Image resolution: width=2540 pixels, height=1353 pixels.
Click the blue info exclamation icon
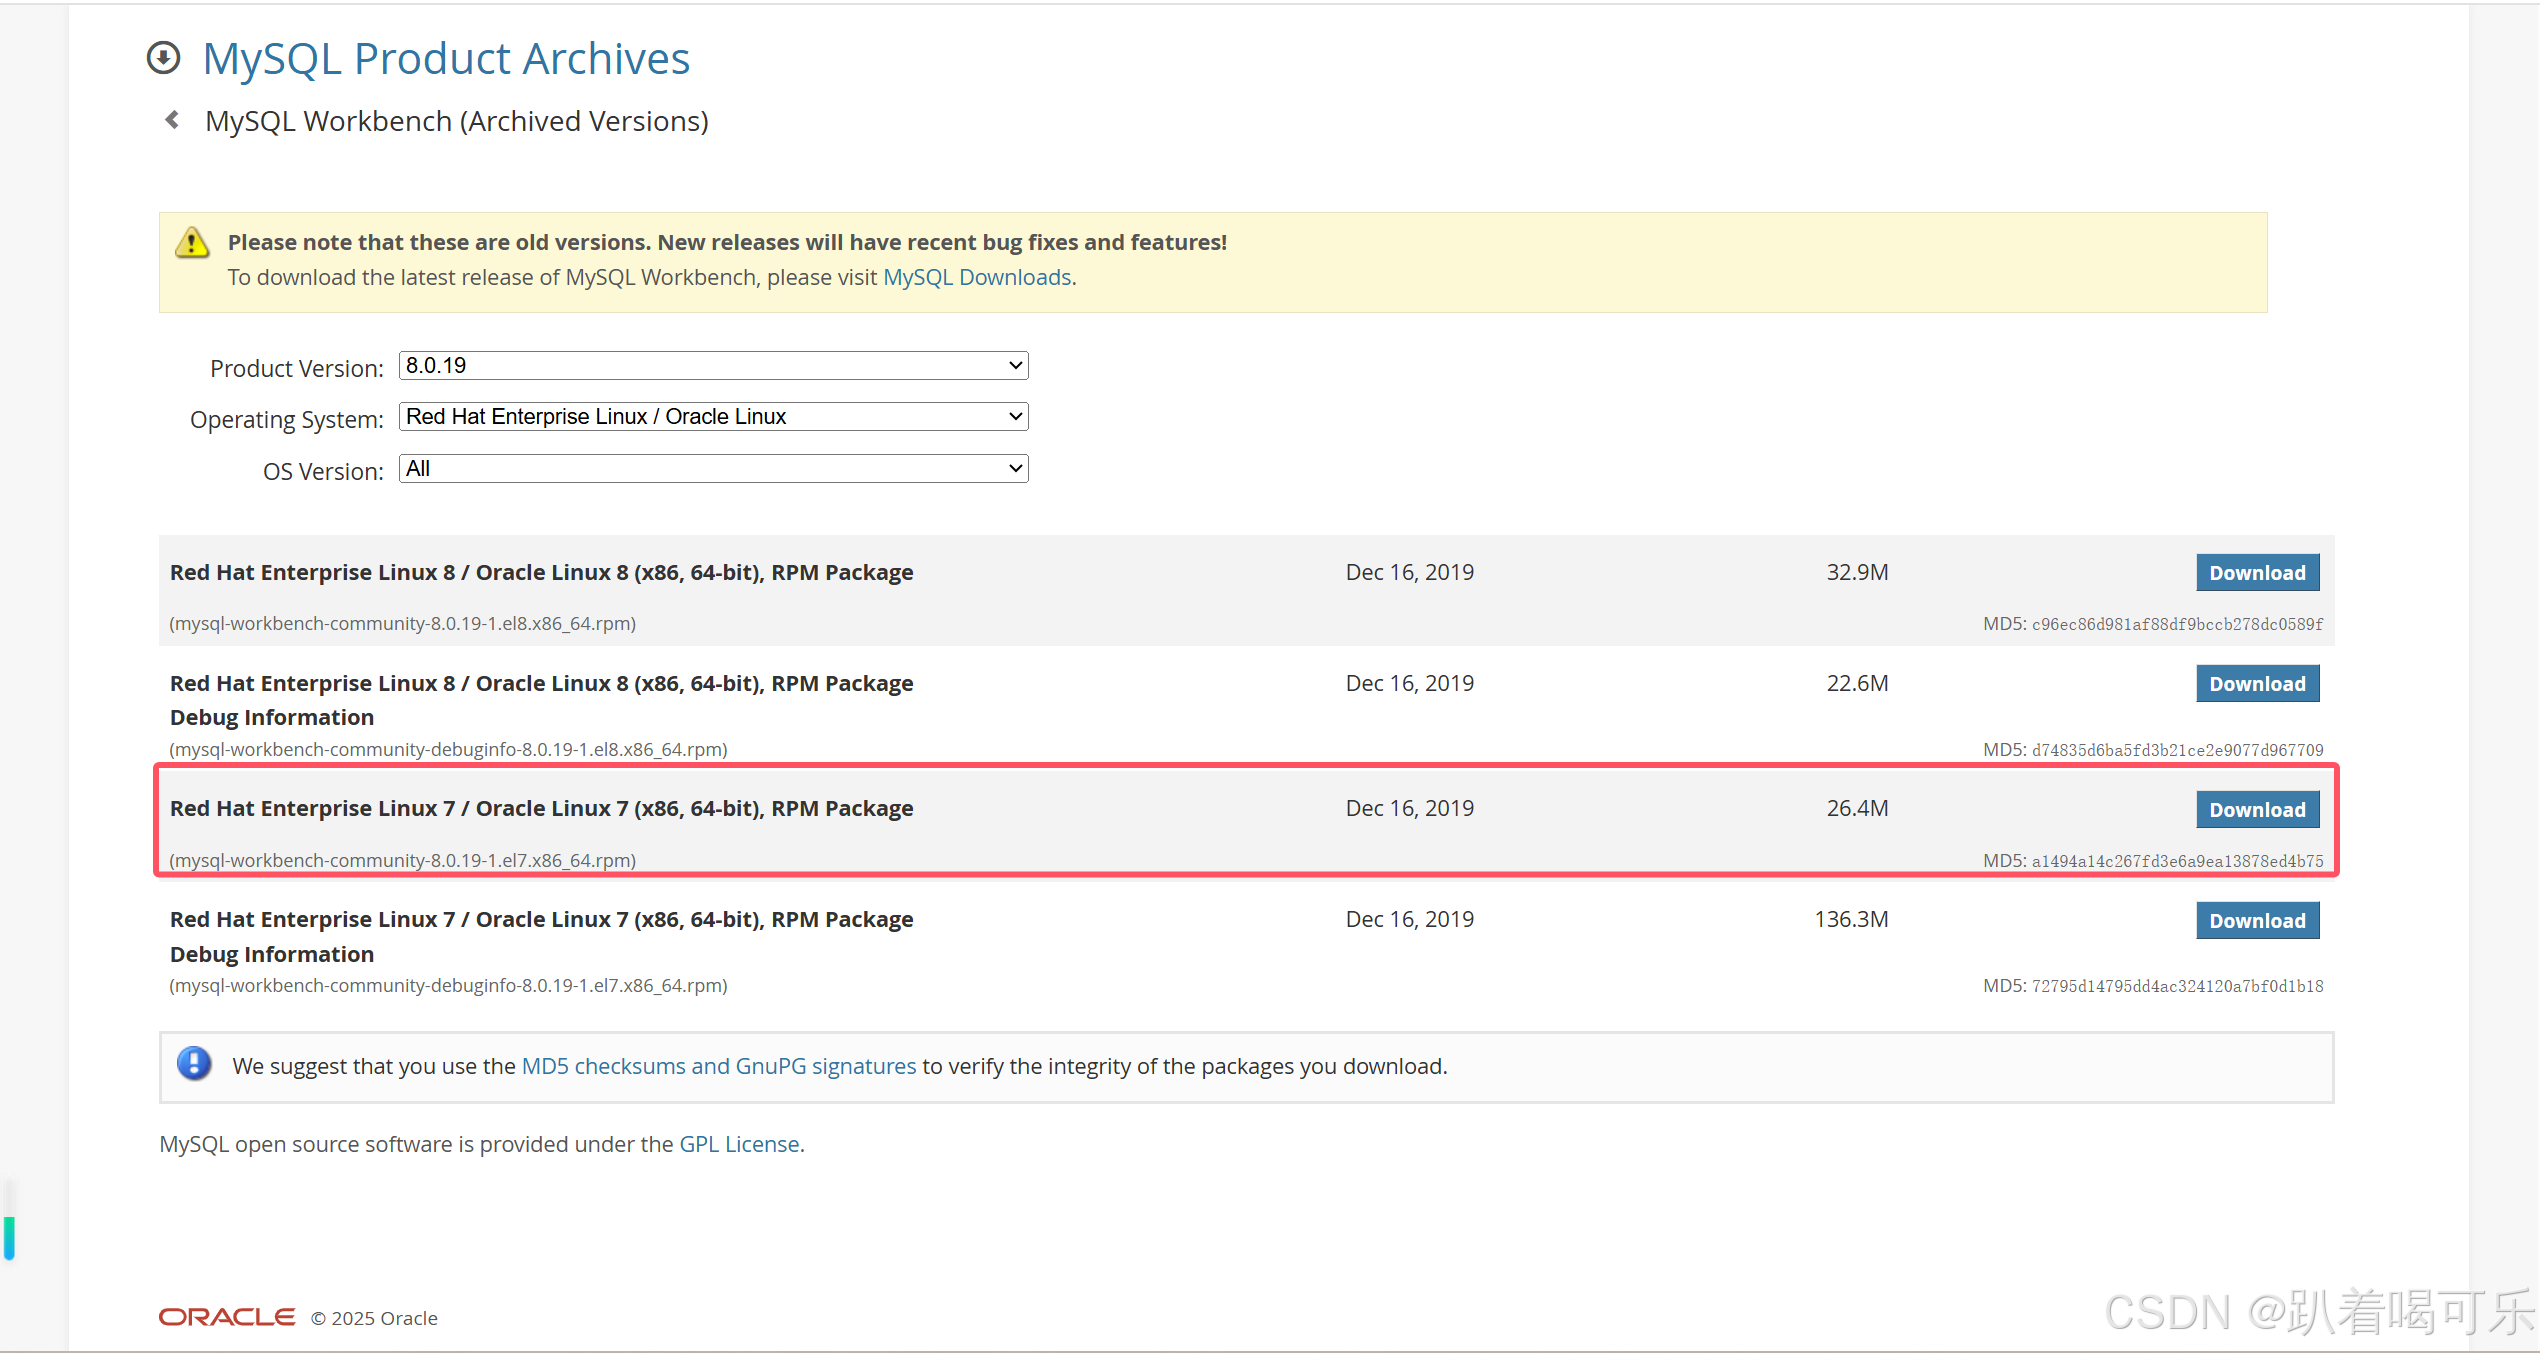[x=194, y=1064]
